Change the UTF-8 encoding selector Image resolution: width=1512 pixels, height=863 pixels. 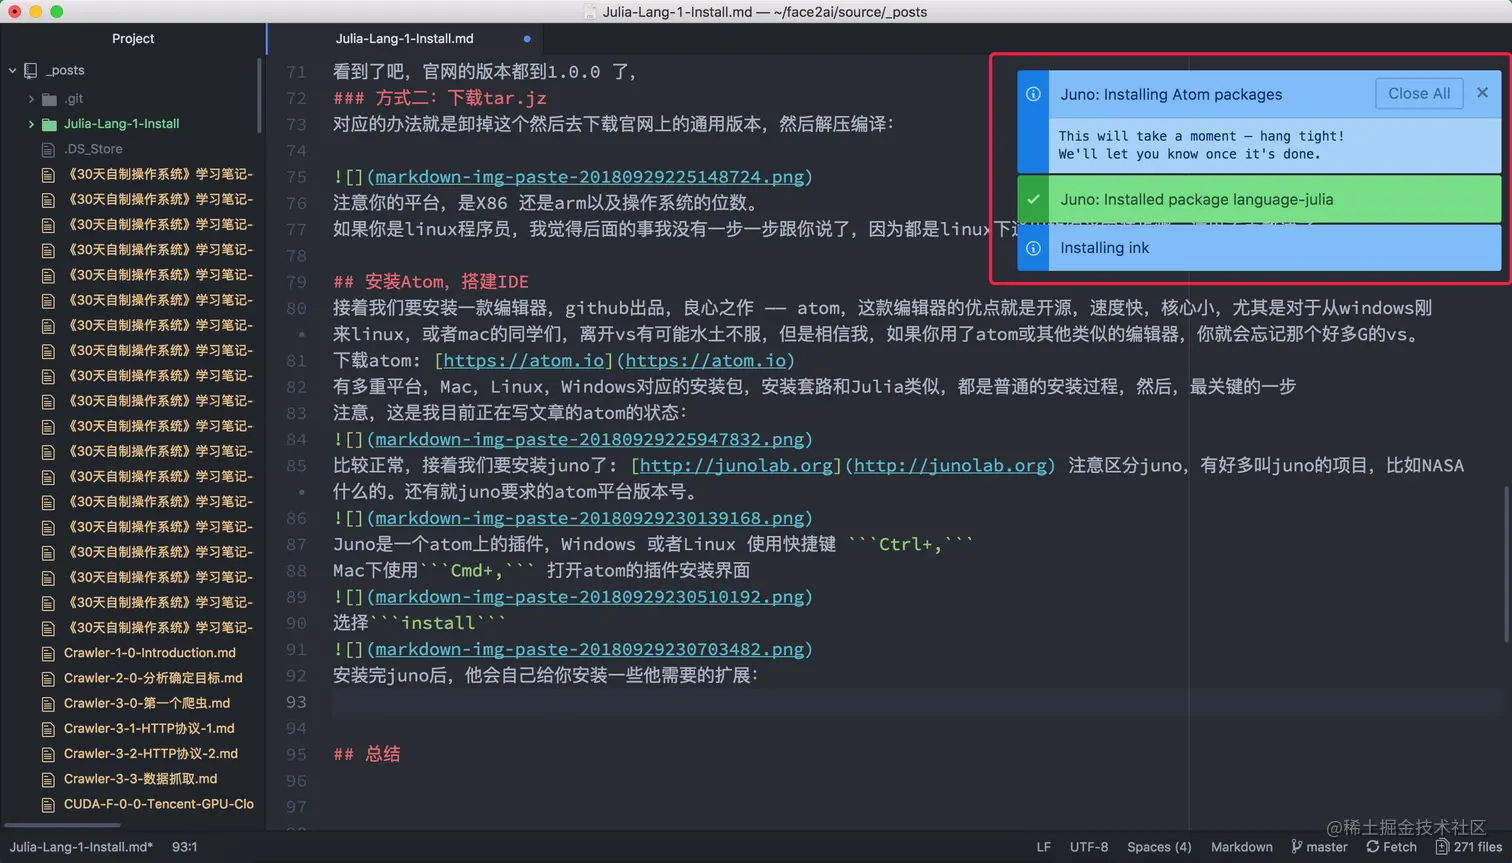click(x=1088, y=847)
